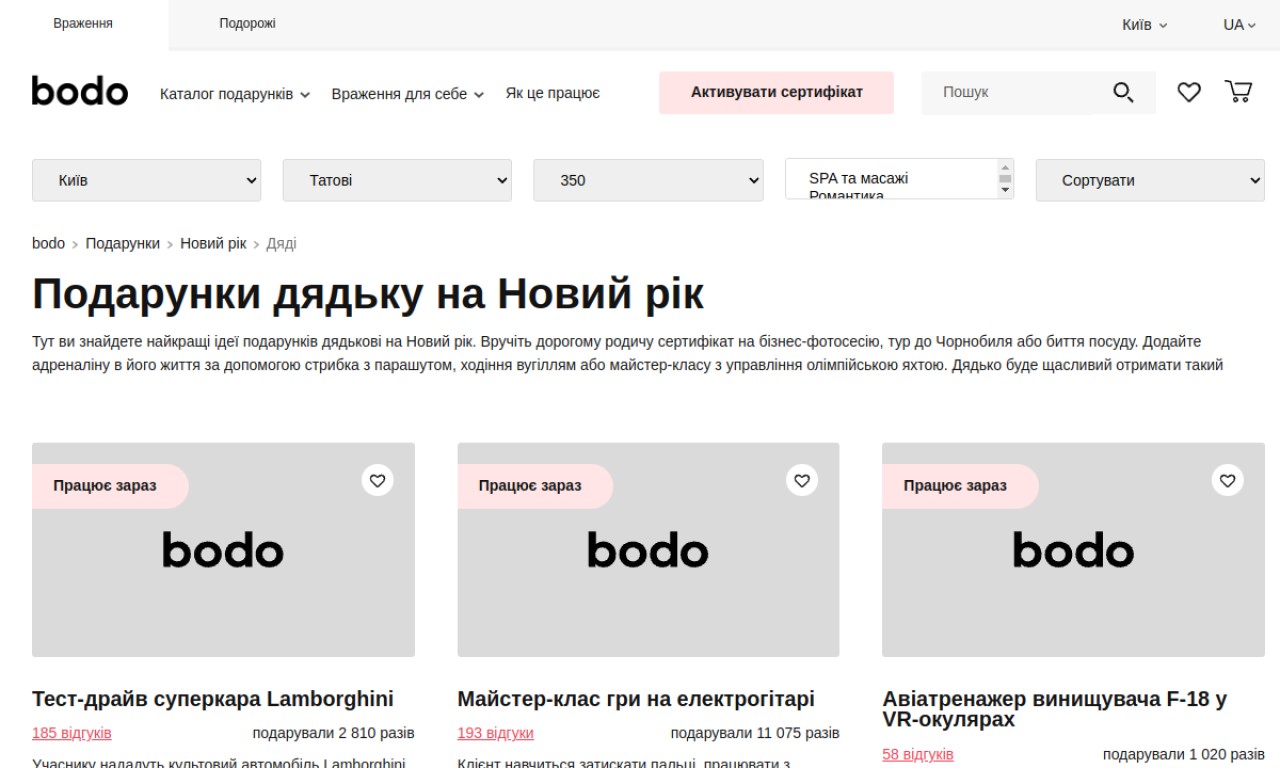Open the Татові recipient filter dropdown
This screenshot has width=1280, height=768.
397,180
